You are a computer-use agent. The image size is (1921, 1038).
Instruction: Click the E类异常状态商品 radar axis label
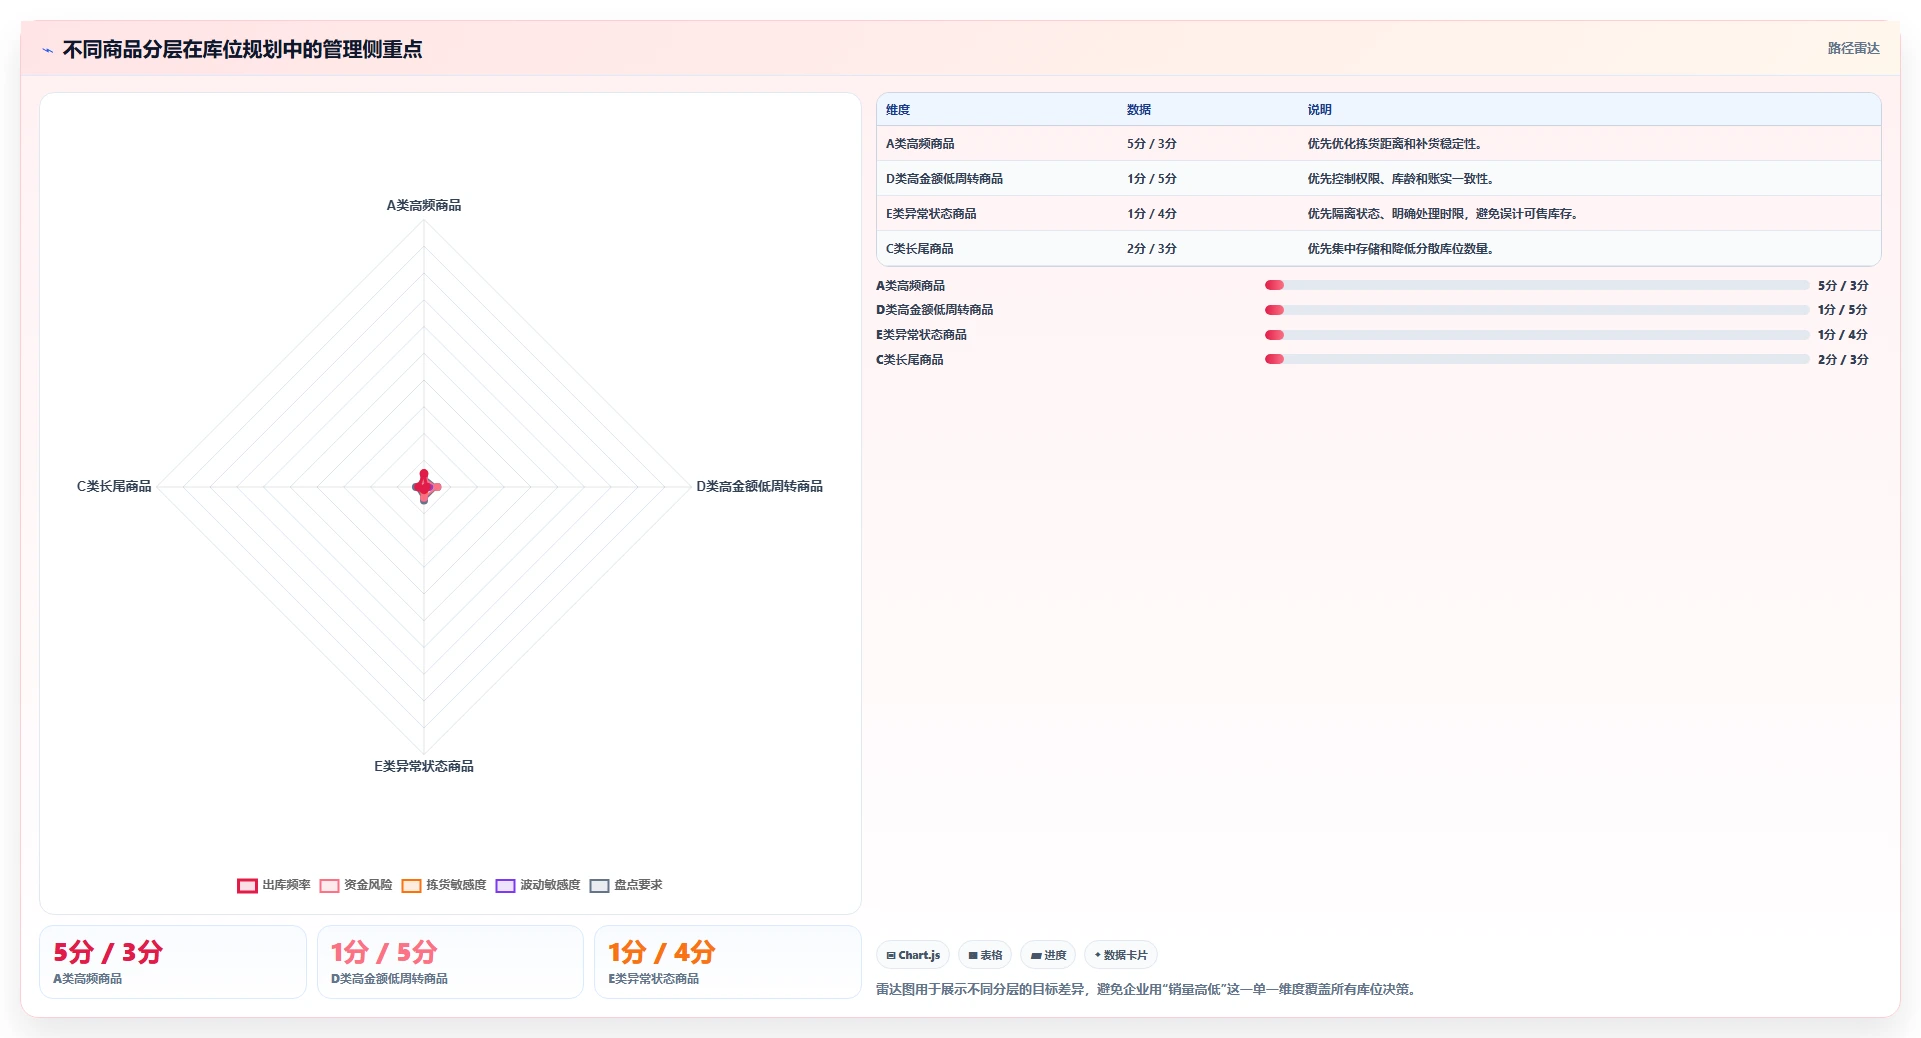point(424,767)
